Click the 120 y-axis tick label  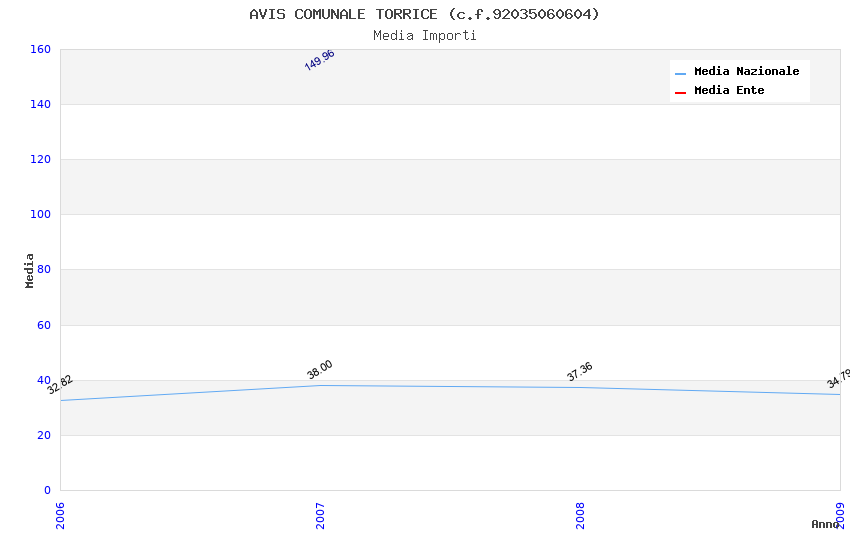tap(40, 159)
